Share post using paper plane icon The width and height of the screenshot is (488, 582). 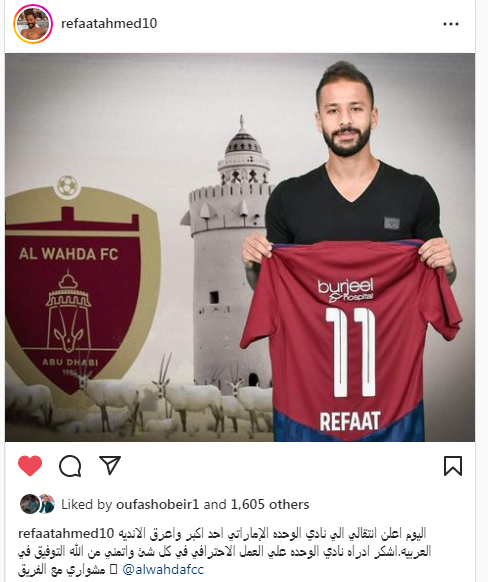[110, 465]
